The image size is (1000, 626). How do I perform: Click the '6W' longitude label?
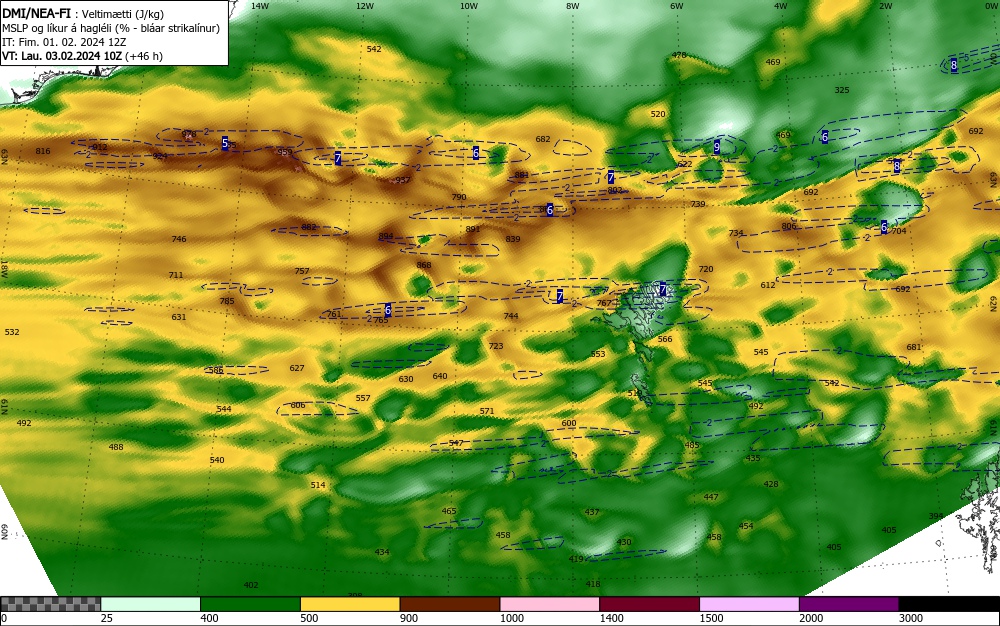coord(677,6)
